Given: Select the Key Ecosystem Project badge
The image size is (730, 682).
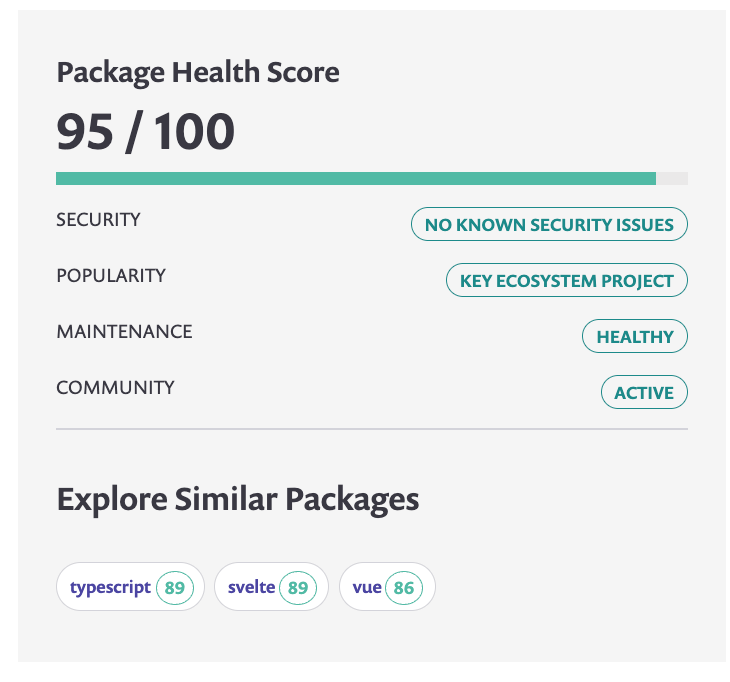Looking at the screenshot, I should coord(566,281).
